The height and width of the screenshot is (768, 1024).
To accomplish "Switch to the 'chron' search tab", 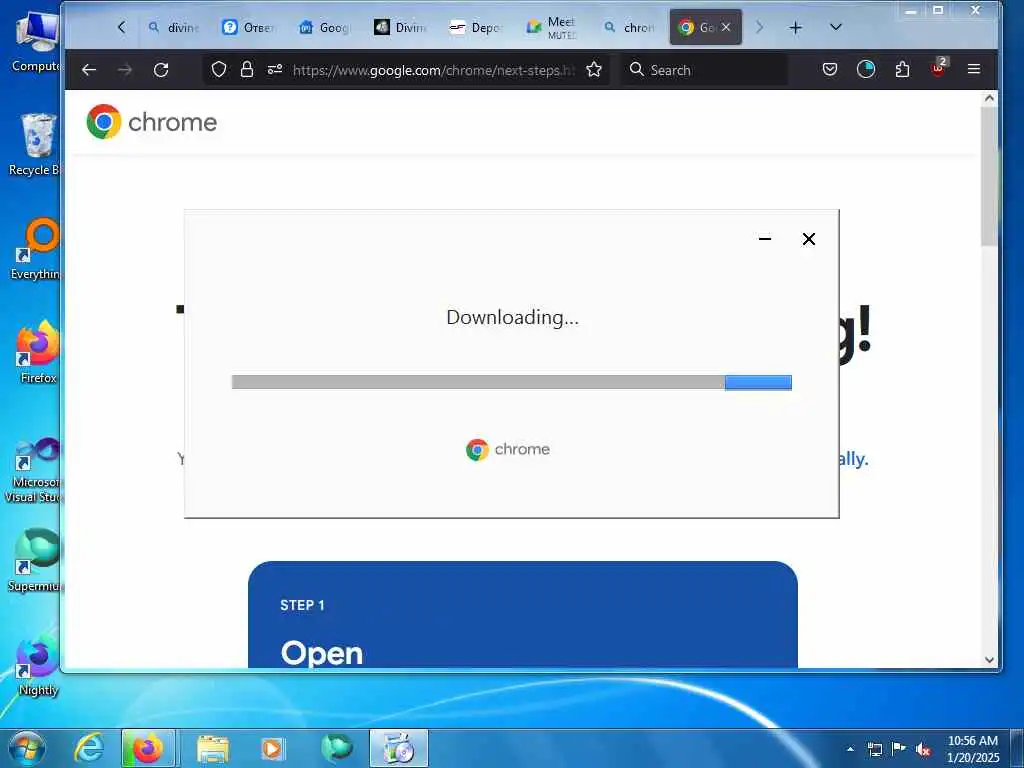I will point(629,27).
